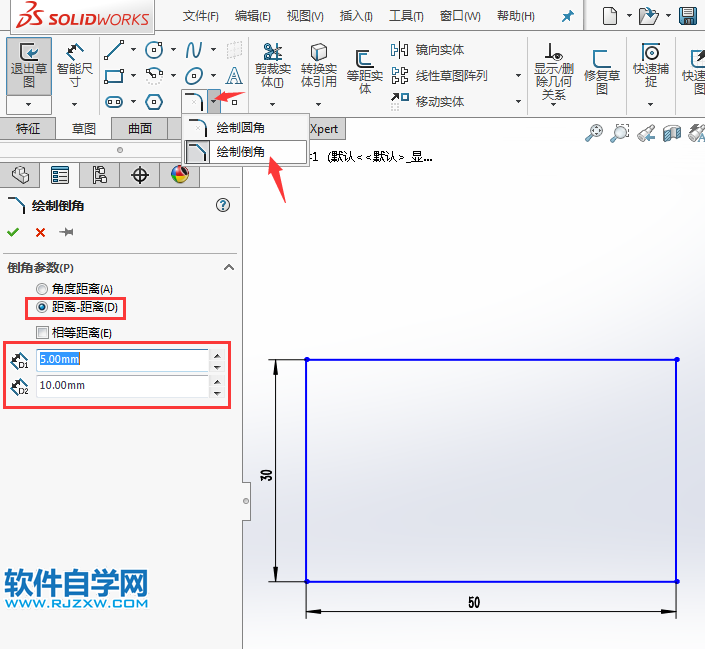Open the Smart Dimension dropdown arrow
Viewport: 705px width, 649px height.
[75, 104]
